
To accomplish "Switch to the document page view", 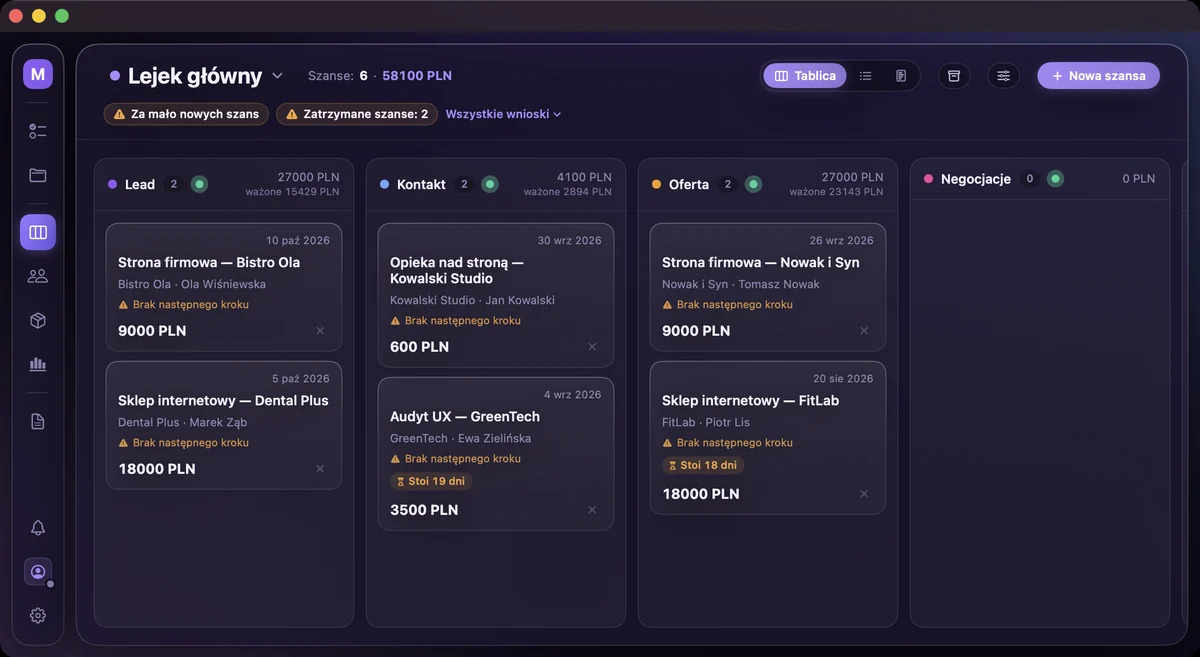I will 901,76.
